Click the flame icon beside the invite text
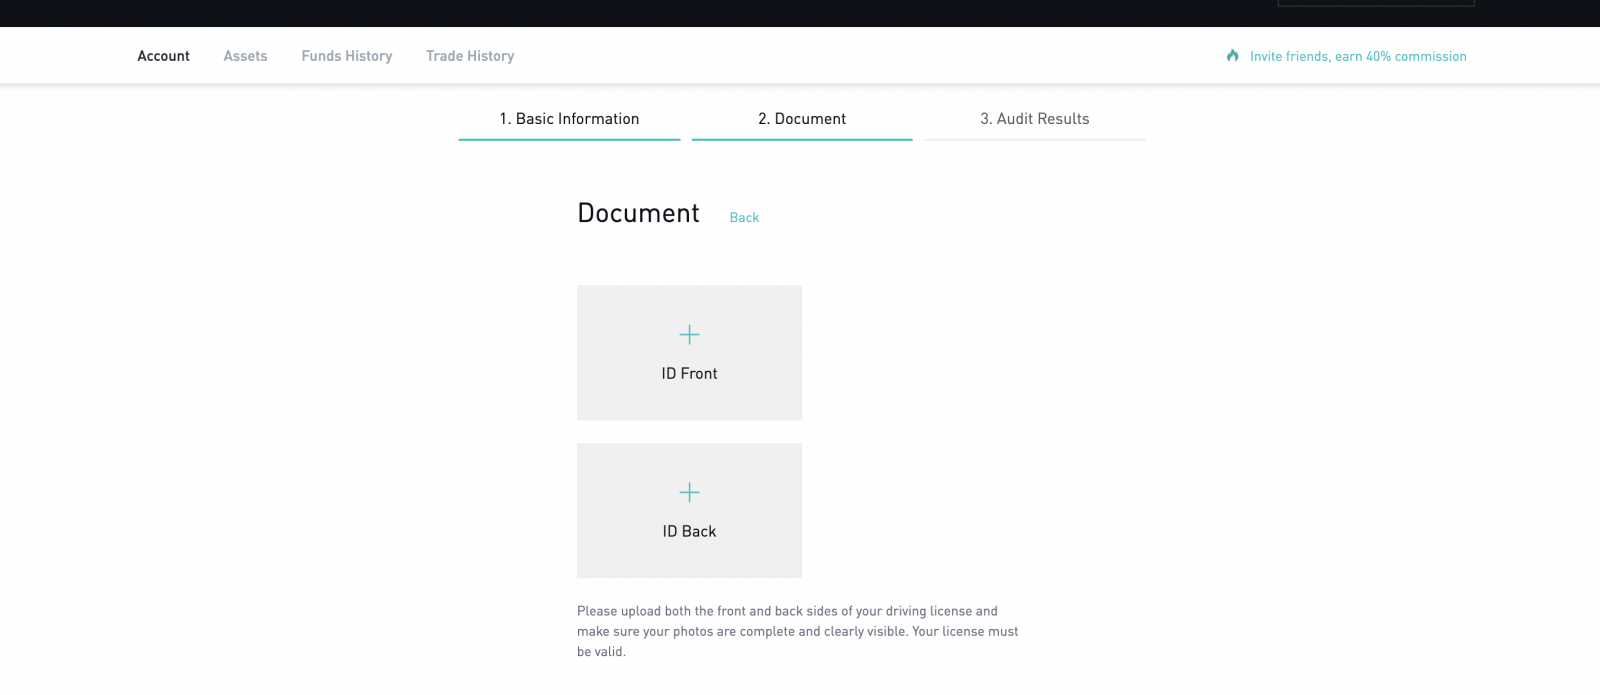Viewport: 1600px width, 695px height. click(x=1232, y=56)
